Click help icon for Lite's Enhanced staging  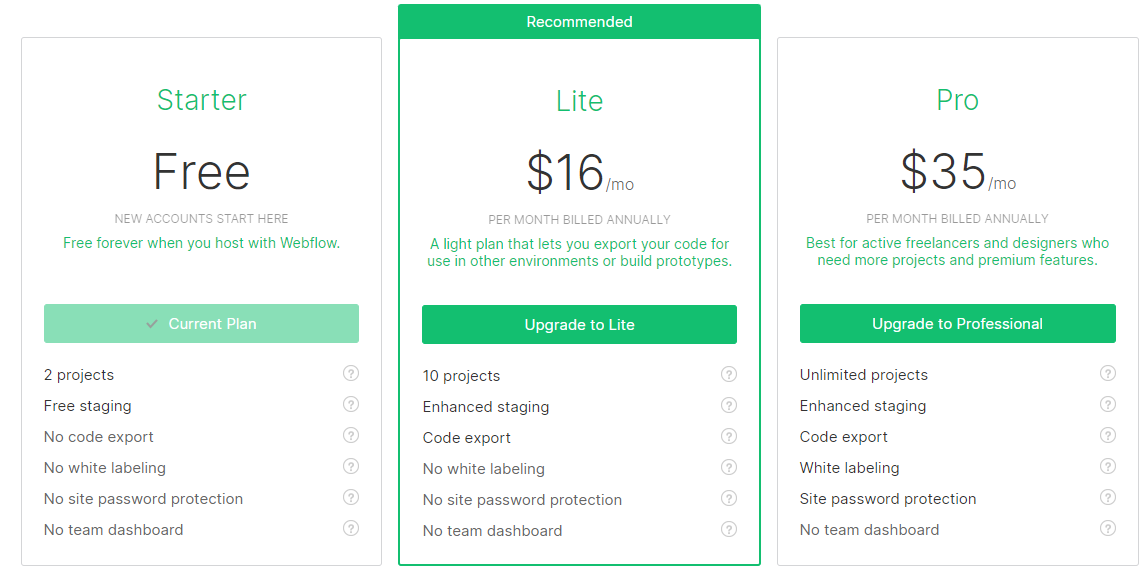pos(729,405)
